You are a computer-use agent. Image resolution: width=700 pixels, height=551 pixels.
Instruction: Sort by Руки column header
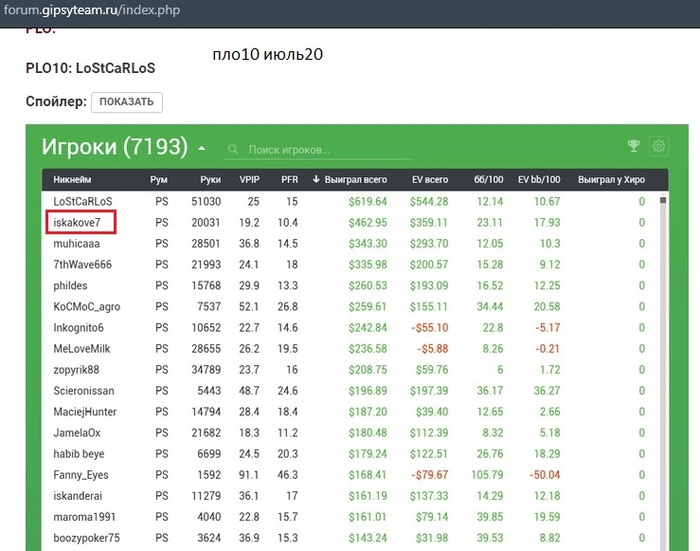coord(210,179)
